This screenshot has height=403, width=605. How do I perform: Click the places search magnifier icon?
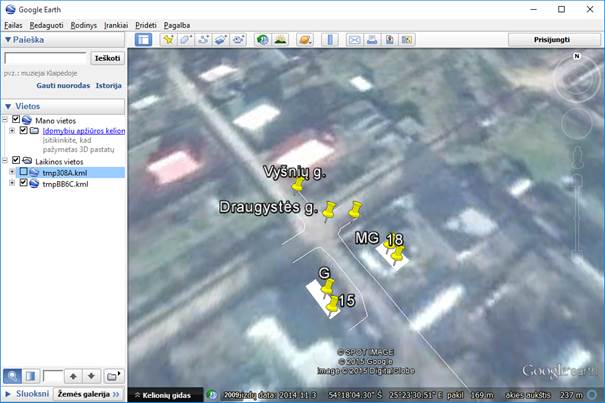coord(12,376)
